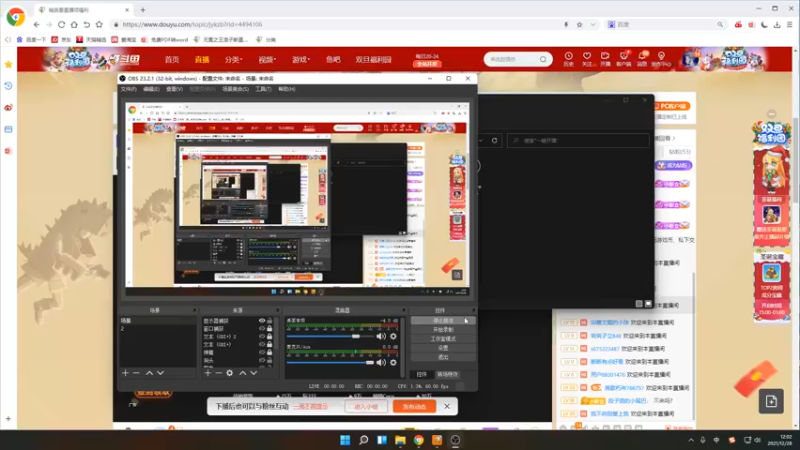Reload the browser page
The height and width of the screenshot is (450, 800).
(61, 24)
